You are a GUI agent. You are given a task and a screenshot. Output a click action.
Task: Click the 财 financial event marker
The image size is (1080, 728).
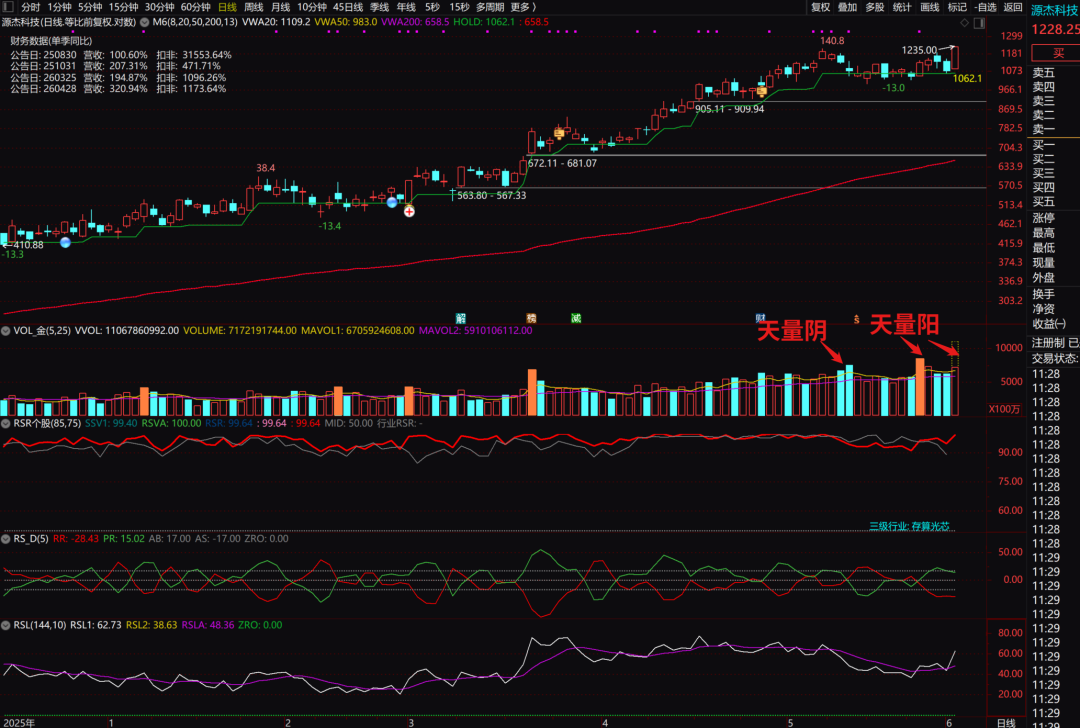coord(760,318)
